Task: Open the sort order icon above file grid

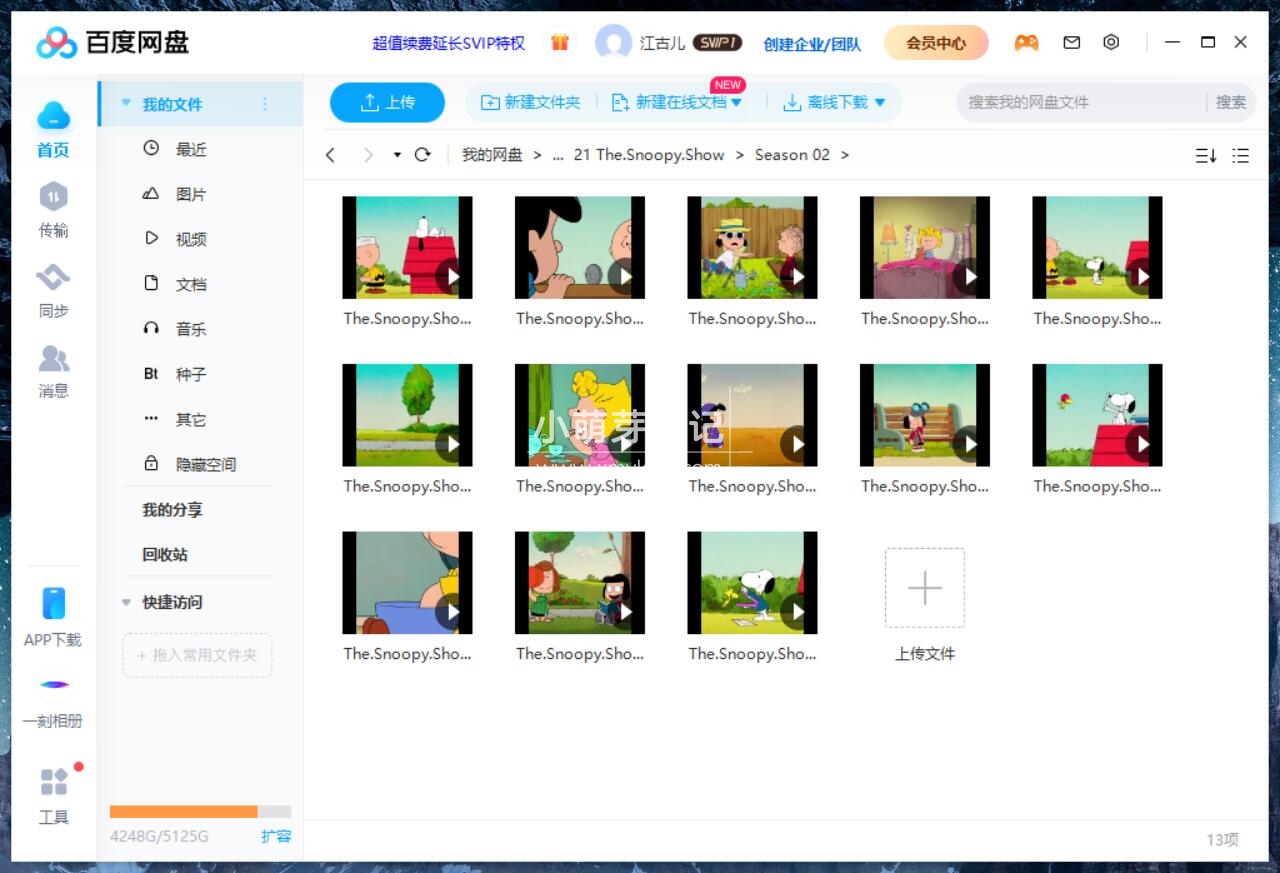Action: tap(1204, 156)
